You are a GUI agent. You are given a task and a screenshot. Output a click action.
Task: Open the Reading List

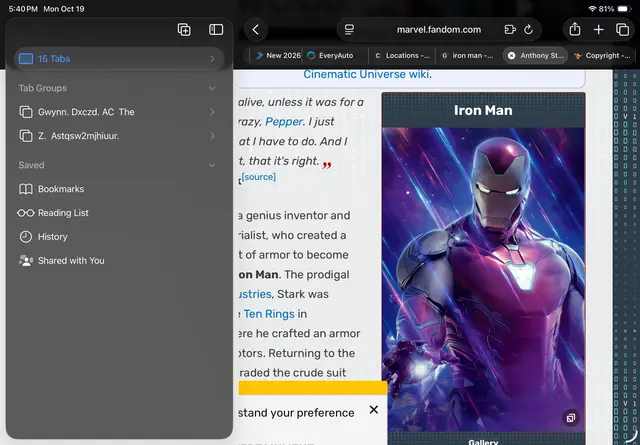coord(118,213)
